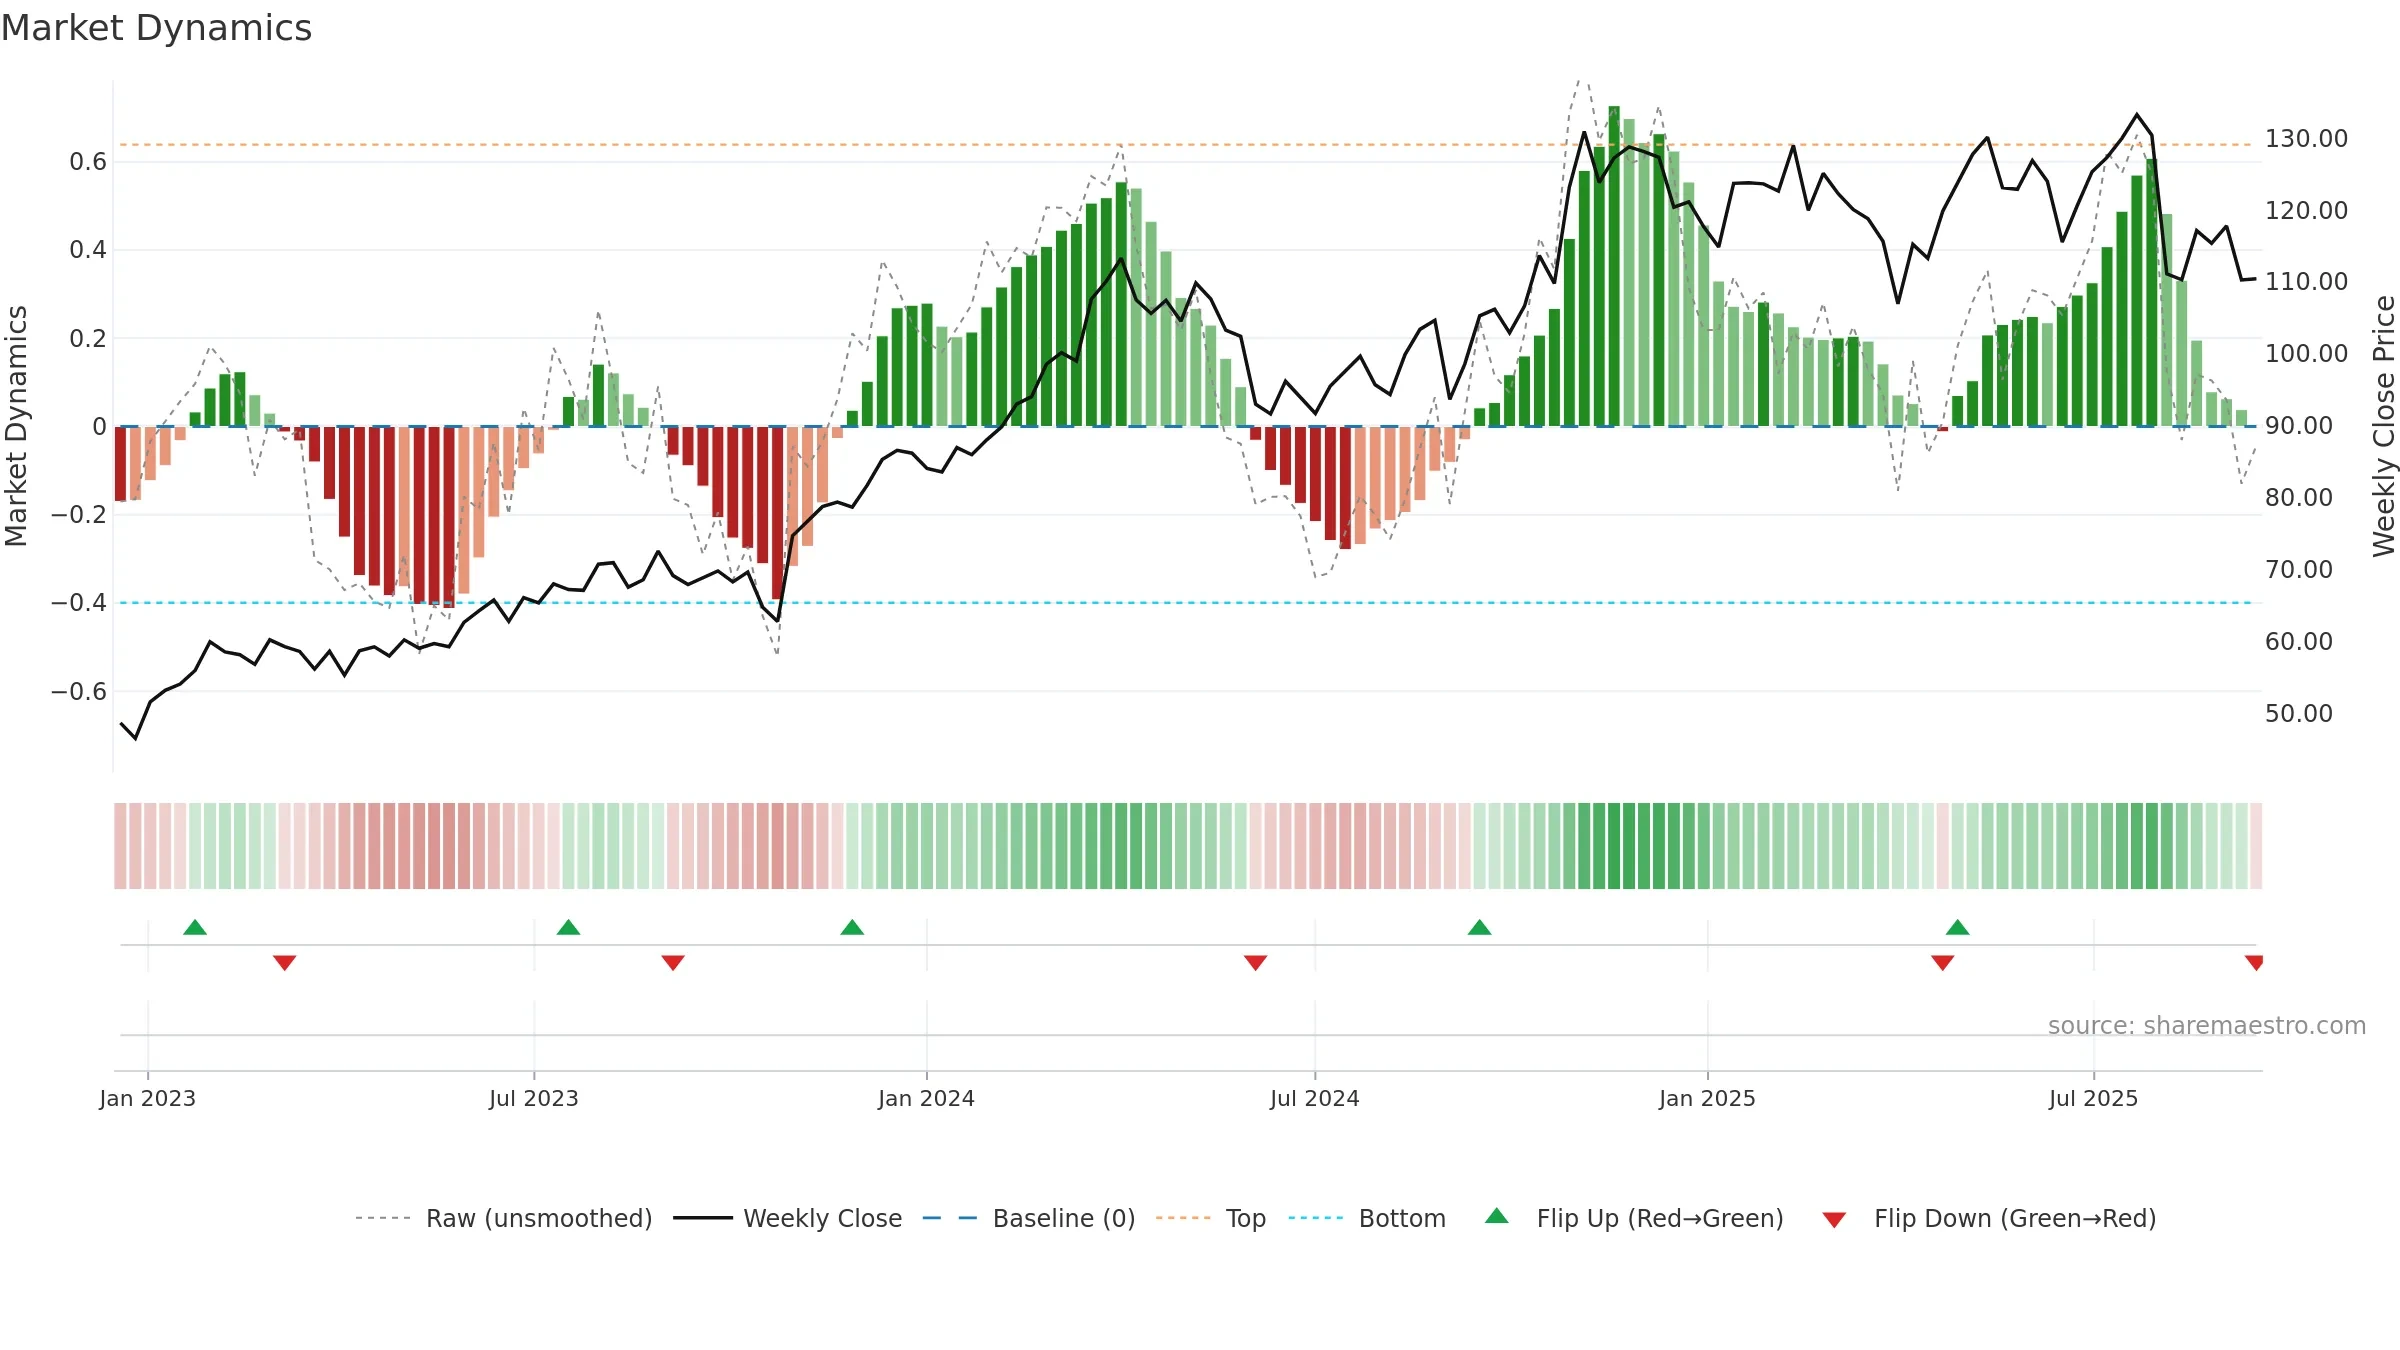The image size is (2400, 1350).
Task: Click the 0.6 Market Dynamics tick label
Action: 88,161
